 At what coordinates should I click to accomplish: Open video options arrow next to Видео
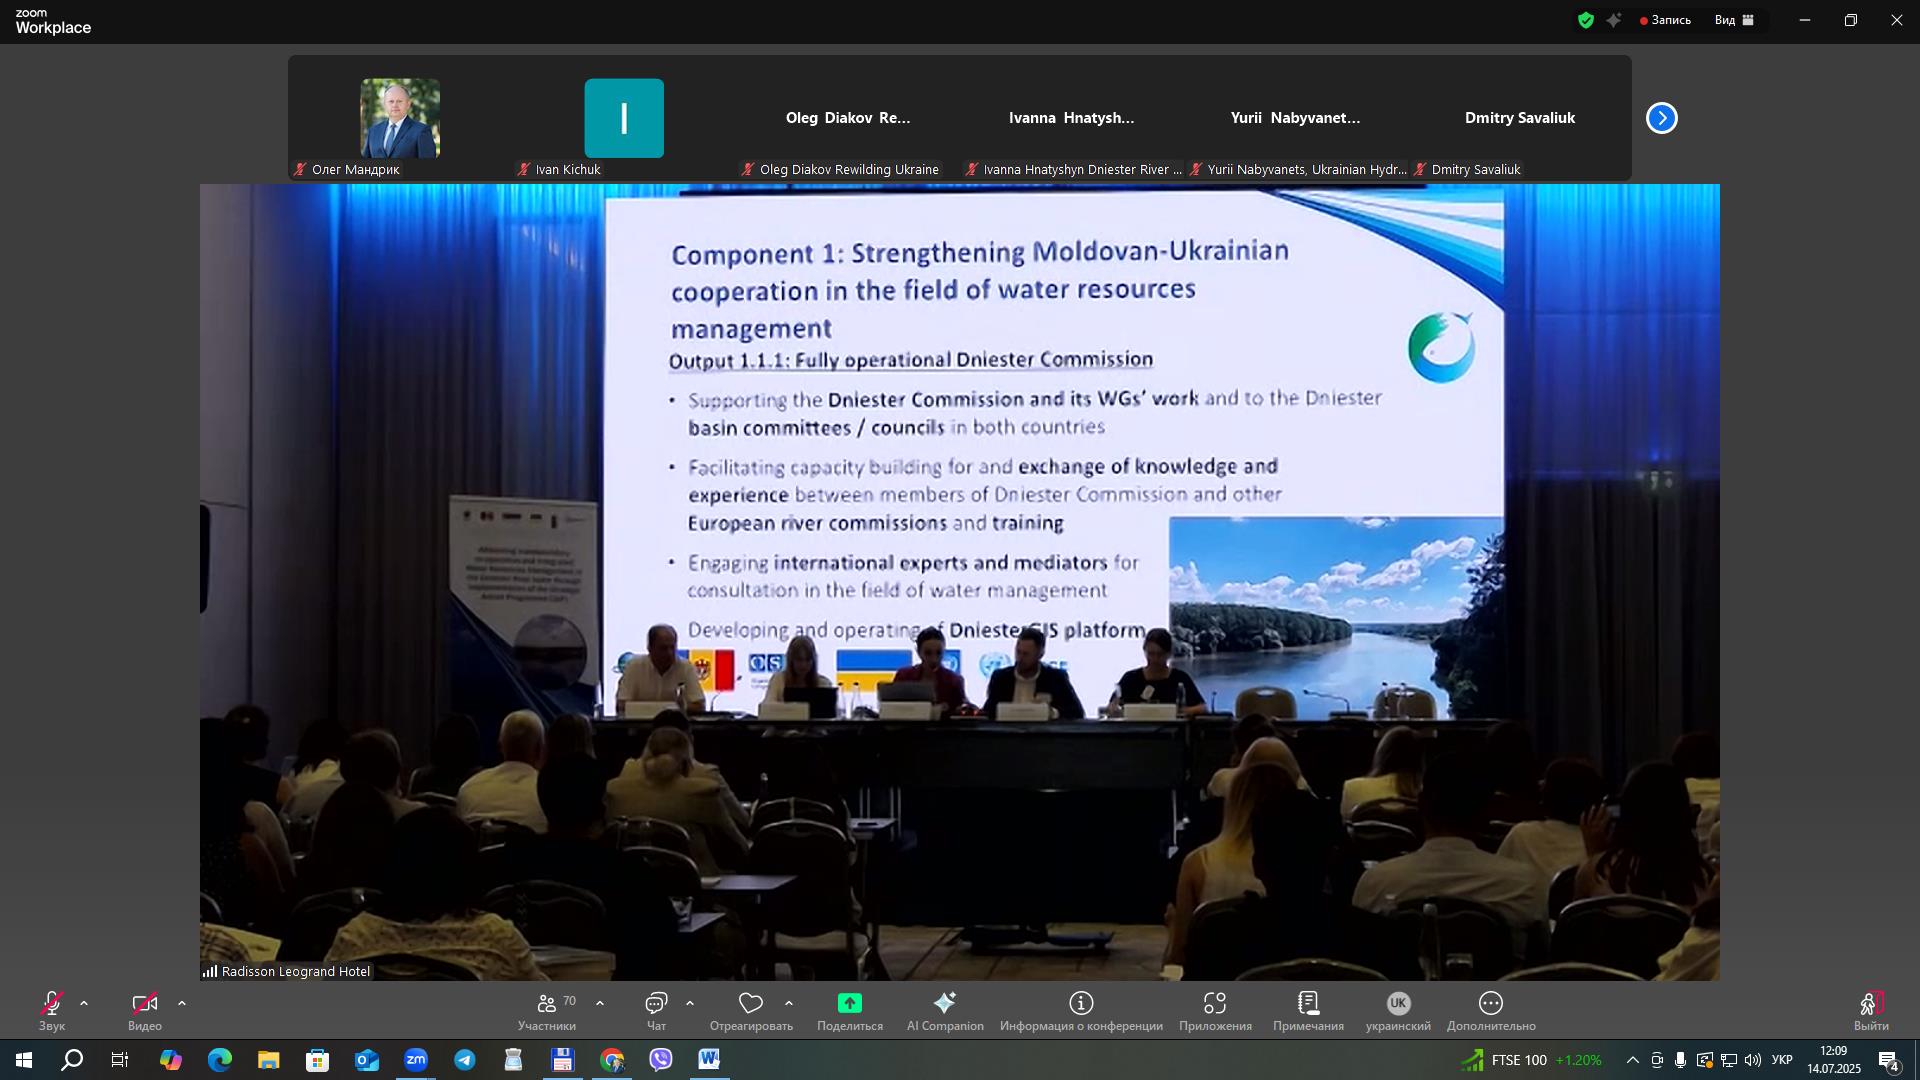pos(182,1003)
